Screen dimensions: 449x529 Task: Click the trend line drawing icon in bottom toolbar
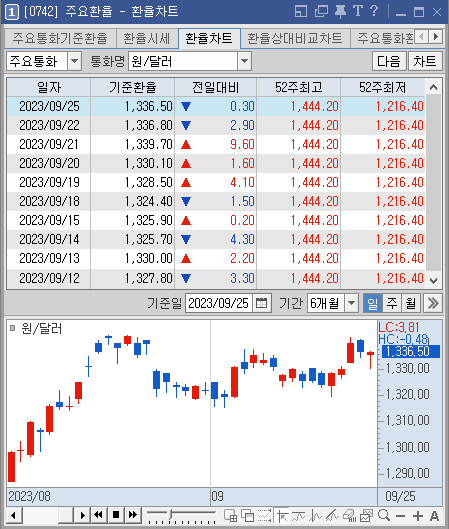coord(332,516)
